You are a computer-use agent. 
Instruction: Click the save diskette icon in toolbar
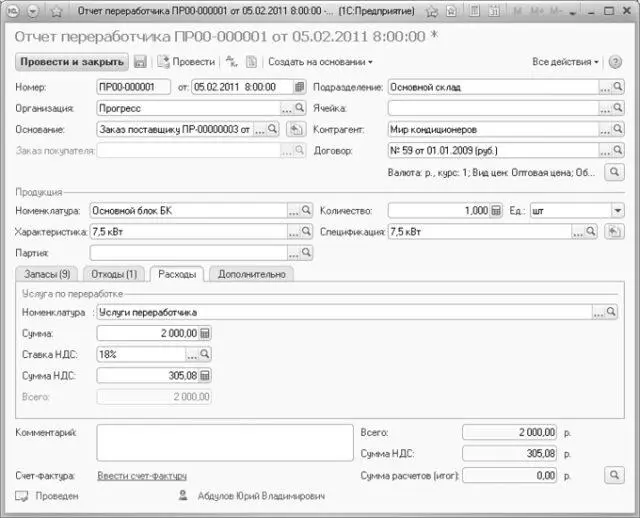click(x=140, y=62)
